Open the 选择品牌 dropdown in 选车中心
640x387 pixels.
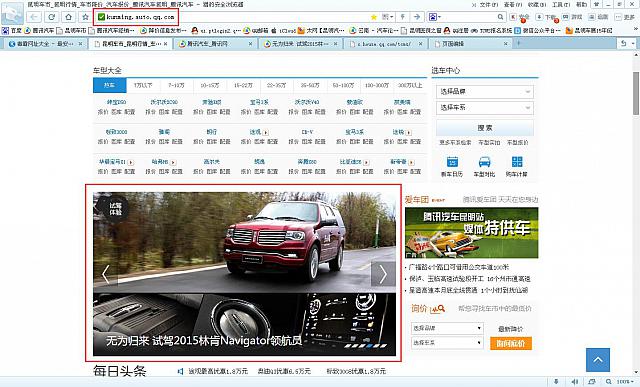484,91
